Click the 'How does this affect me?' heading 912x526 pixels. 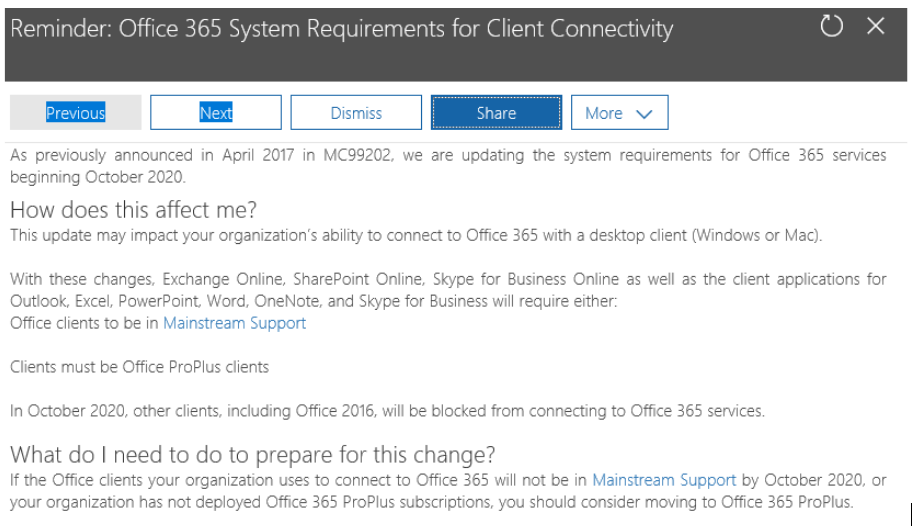[134, 210]
